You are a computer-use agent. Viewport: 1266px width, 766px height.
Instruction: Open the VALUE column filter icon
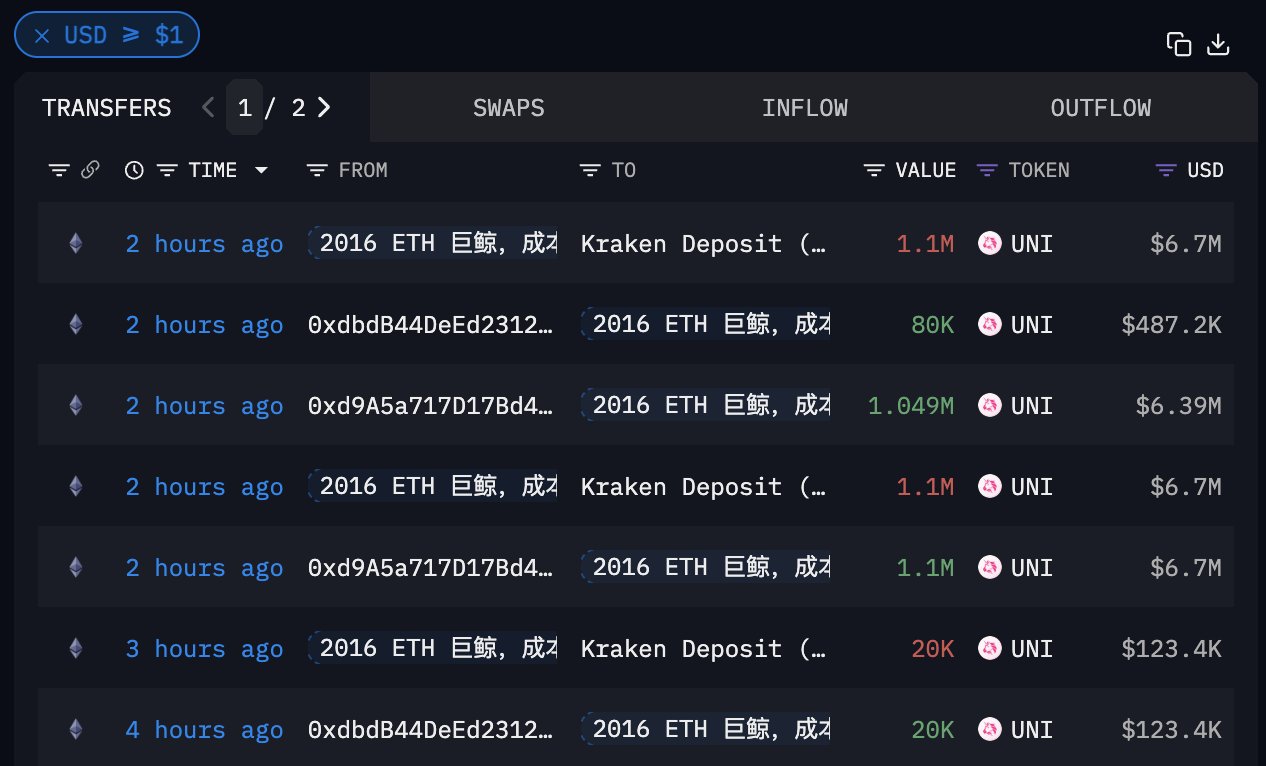[x=874, y=171]
